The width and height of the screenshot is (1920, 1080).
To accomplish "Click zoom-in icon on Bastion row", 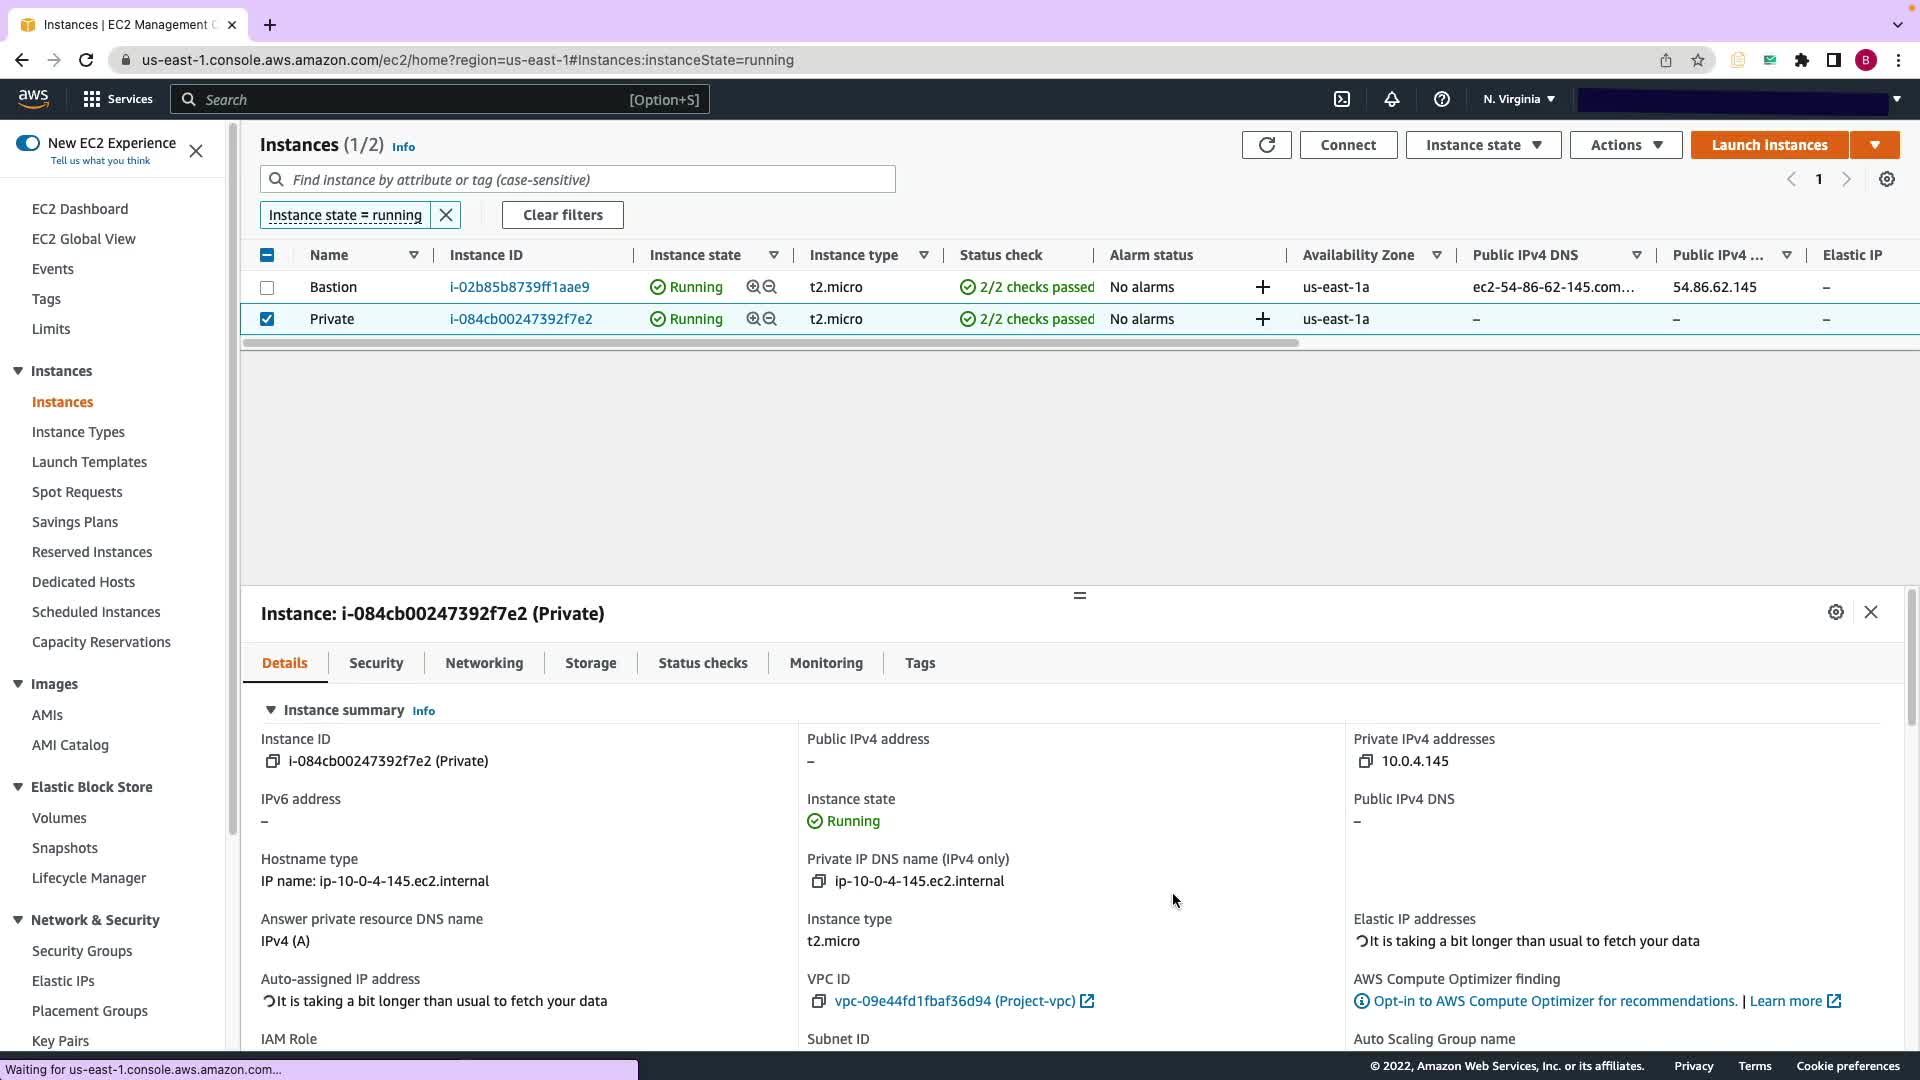I will (753, 287).
